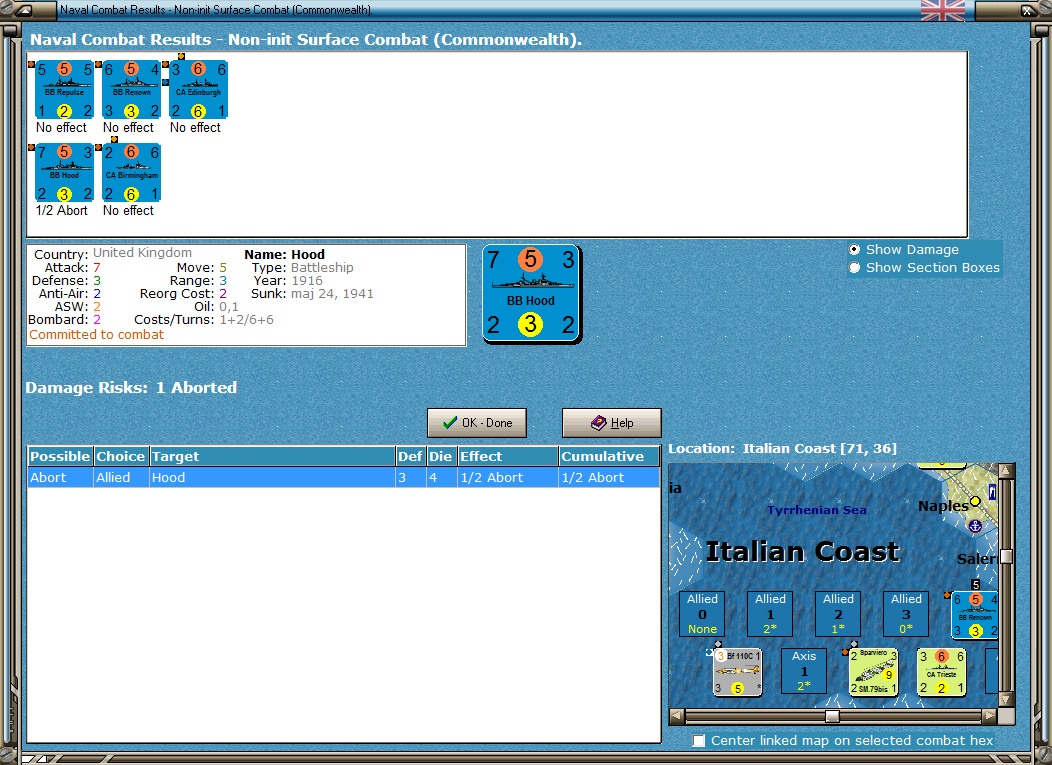Select the BB Hood counter in results panel
The height and width of the screenshot is (765, 1052).
(x=64, y=172)
